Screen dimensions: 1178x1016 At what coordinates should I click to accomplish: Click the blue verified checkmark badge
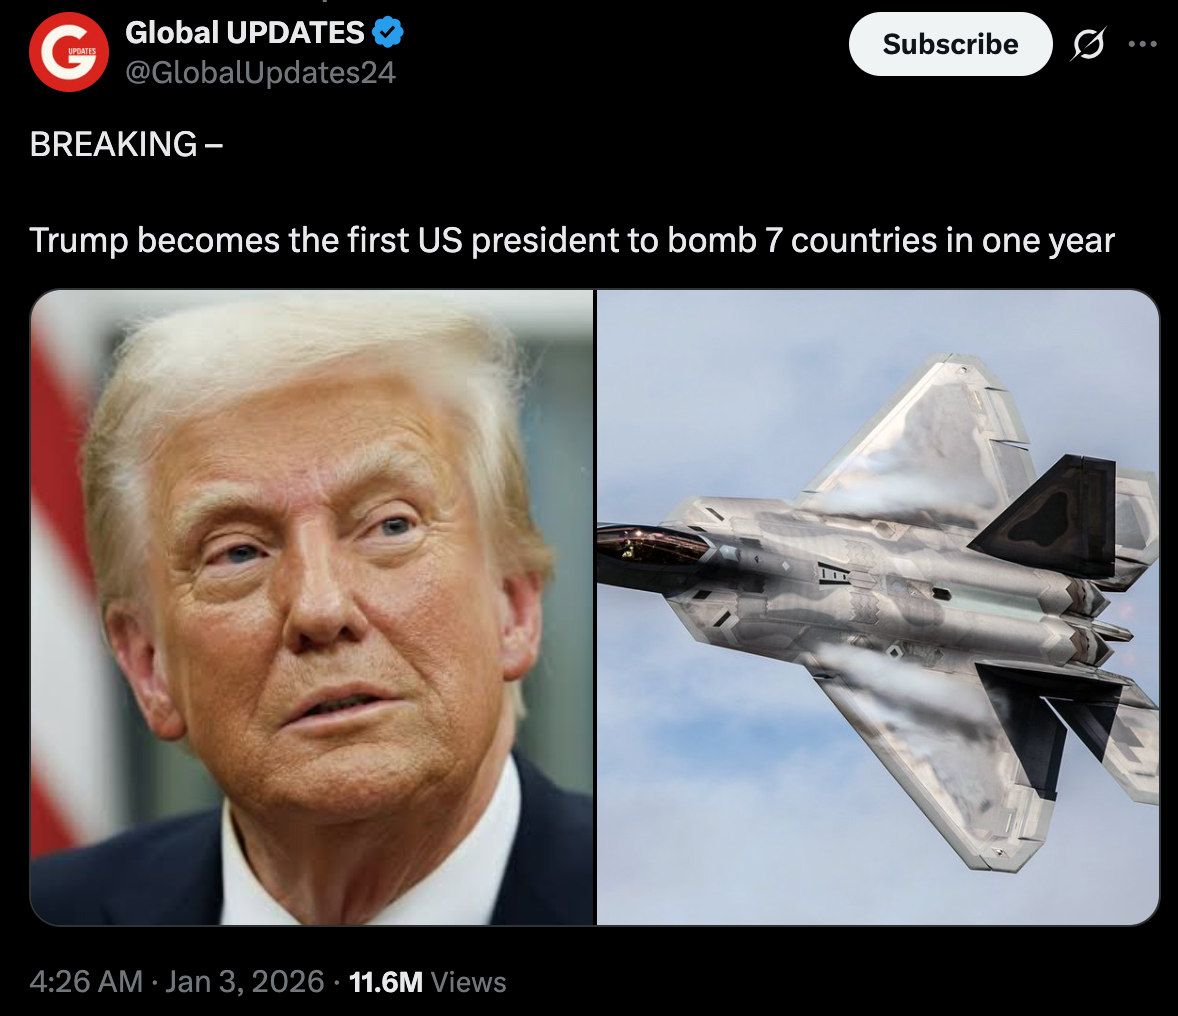pyautogui.click(x=388, y=32)
